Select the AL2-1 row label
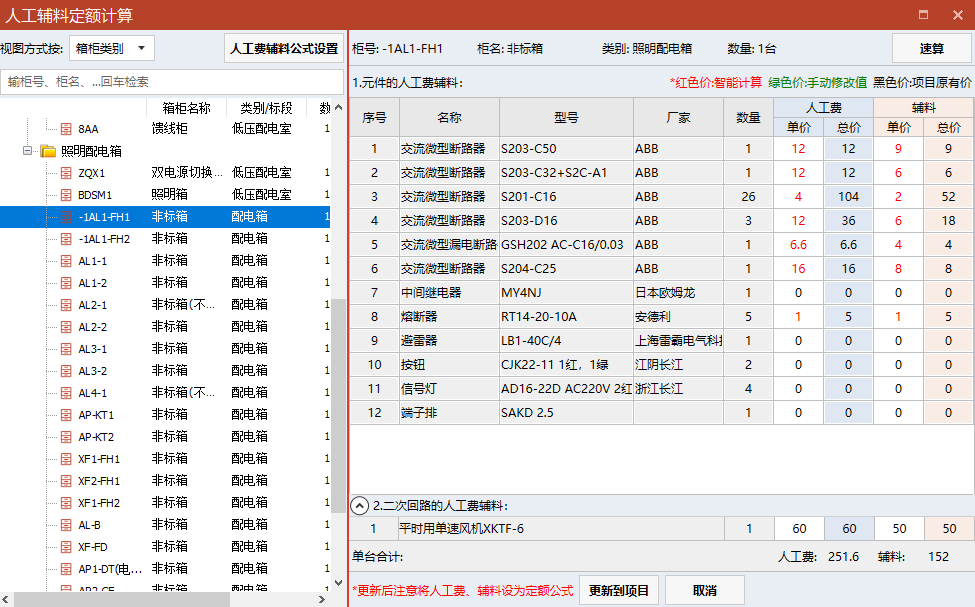Image resolution: width=975 pixels, height=607 pixels. (x=93, y=305)
